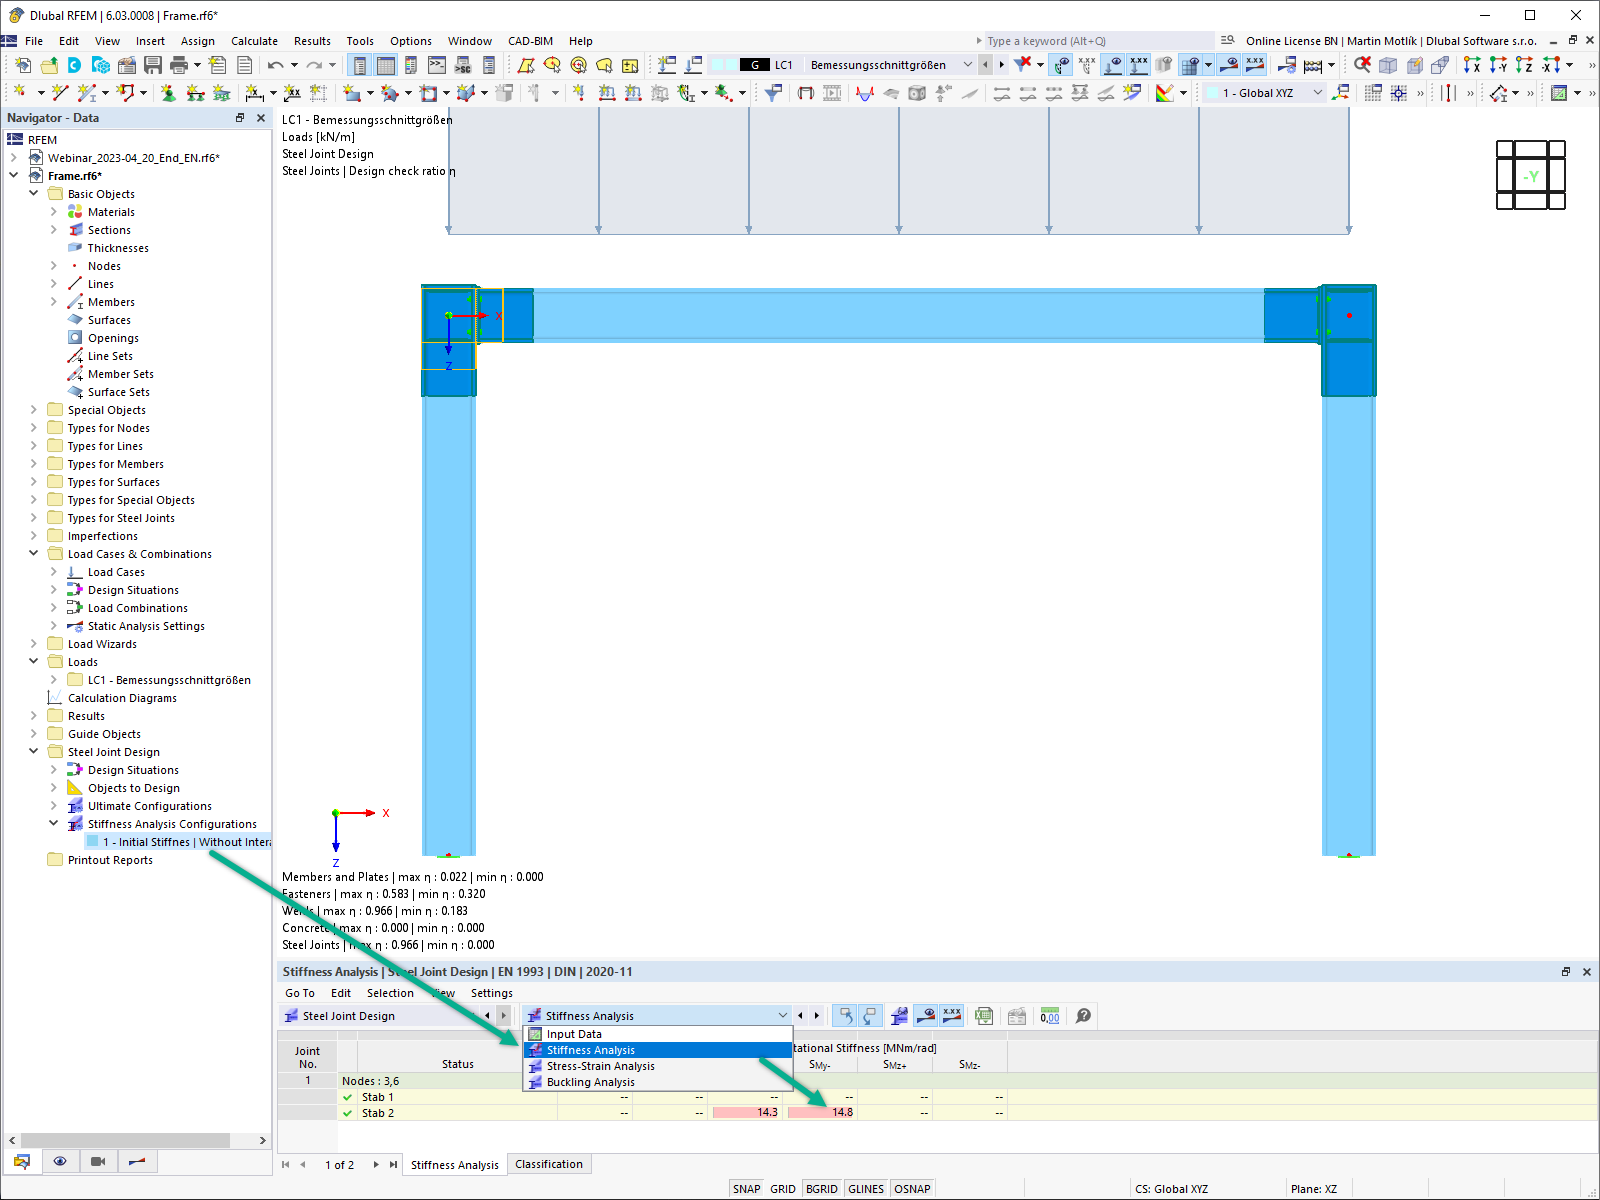Enable SNAP mode in the status bar
The image size is (1600, 1200).
coord(746,1188)
